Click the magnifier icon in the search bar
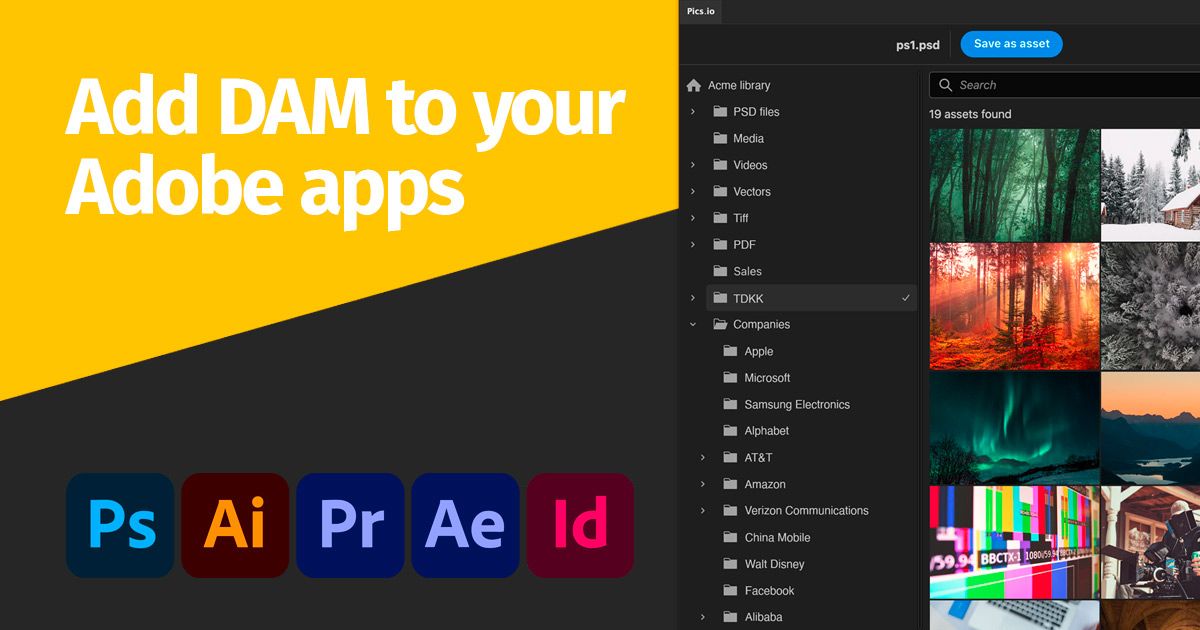Screen dimensions: 1200x630 (944, 85)
